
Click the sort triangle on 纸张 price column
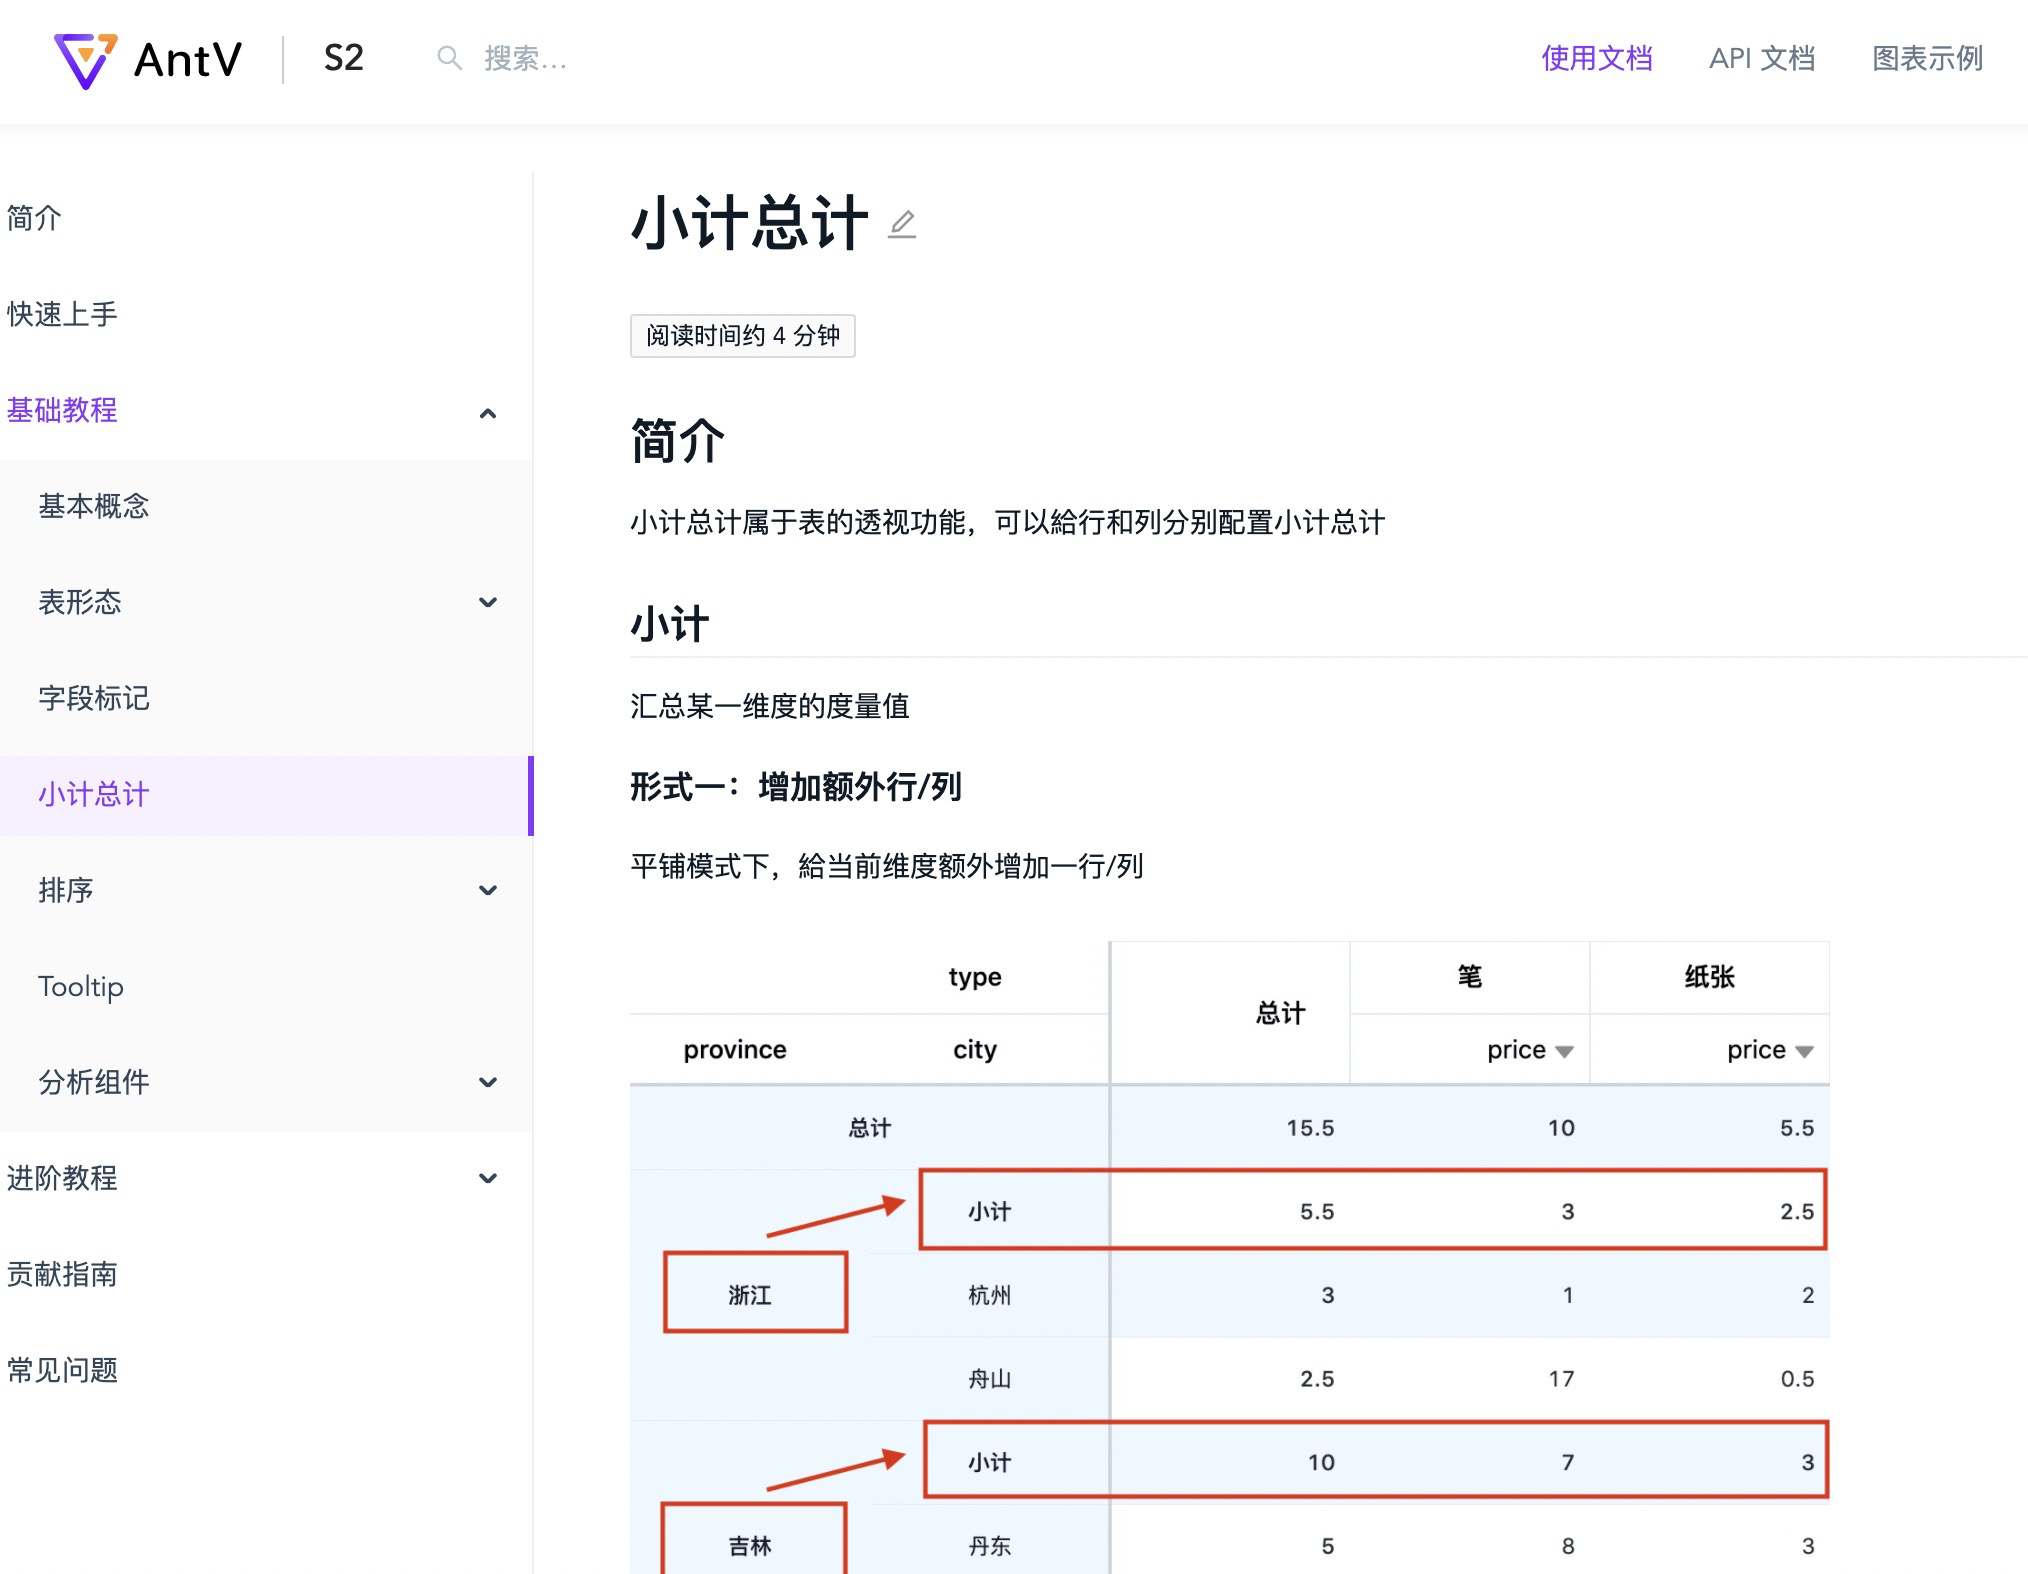click(1805, 1050)
